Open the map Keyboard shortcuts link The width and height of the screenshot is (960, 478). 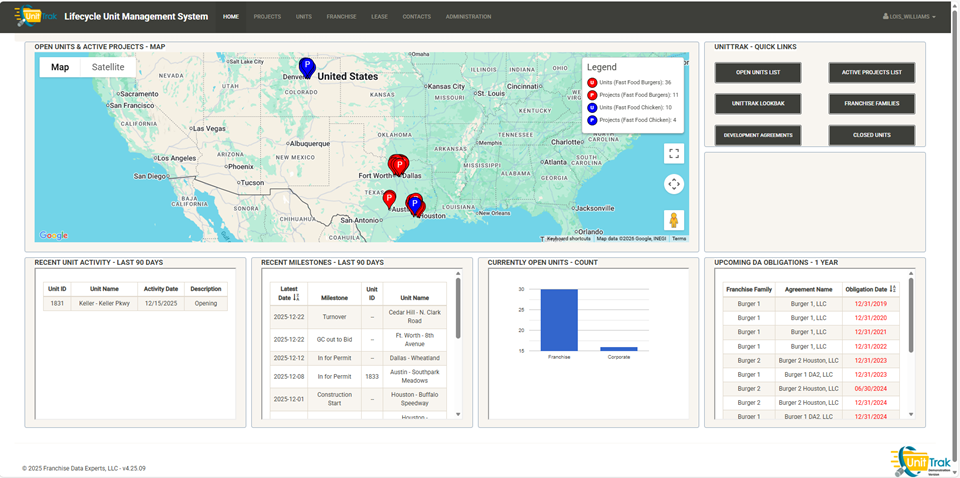coord(568,239)
